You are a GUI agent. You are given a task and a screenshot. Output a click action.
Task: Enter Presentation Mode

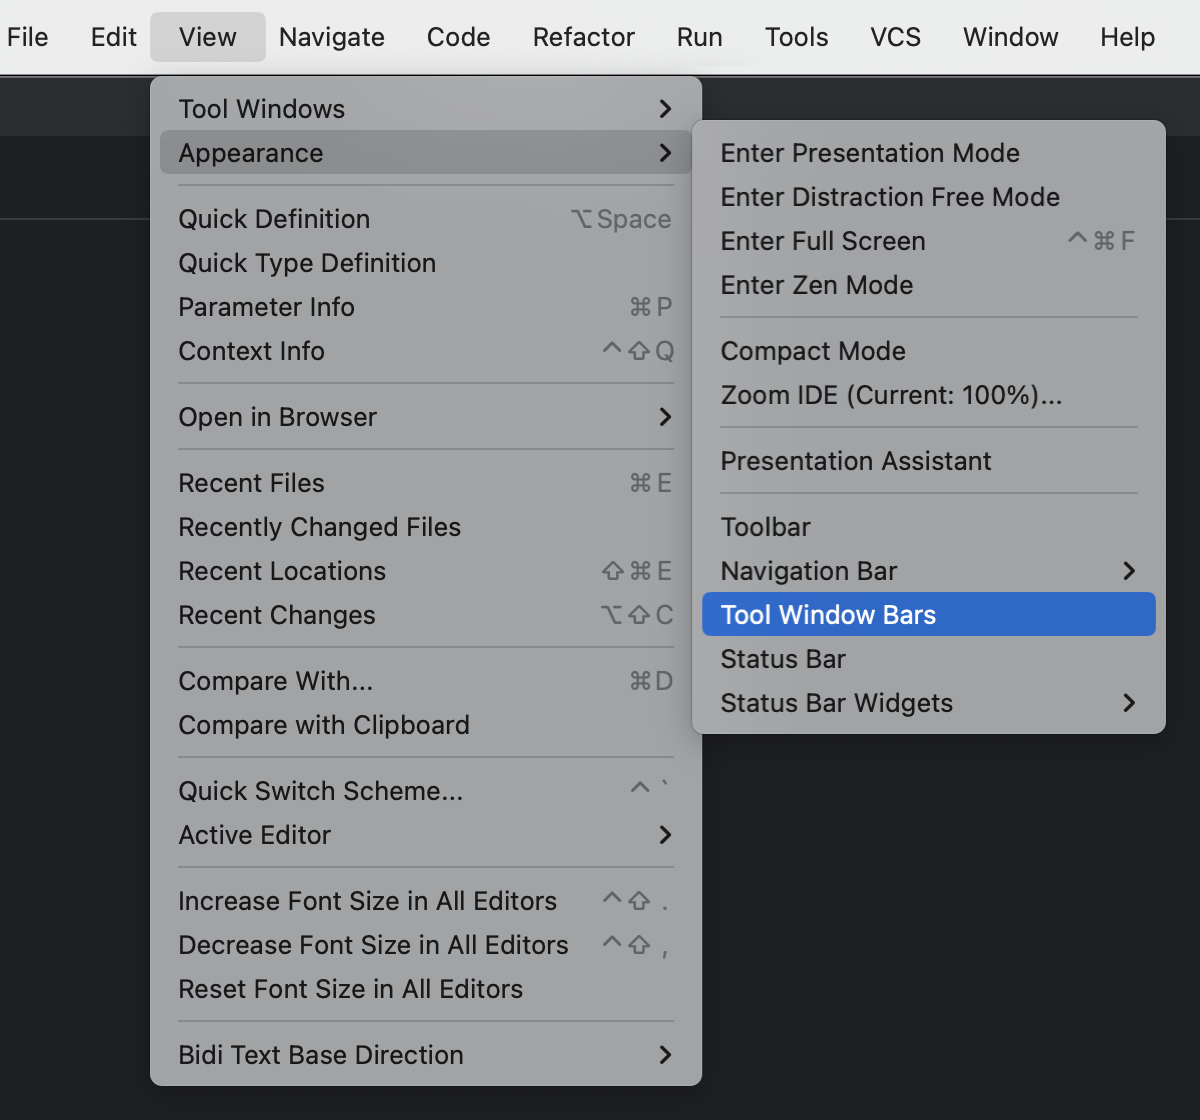click(870, 152)
